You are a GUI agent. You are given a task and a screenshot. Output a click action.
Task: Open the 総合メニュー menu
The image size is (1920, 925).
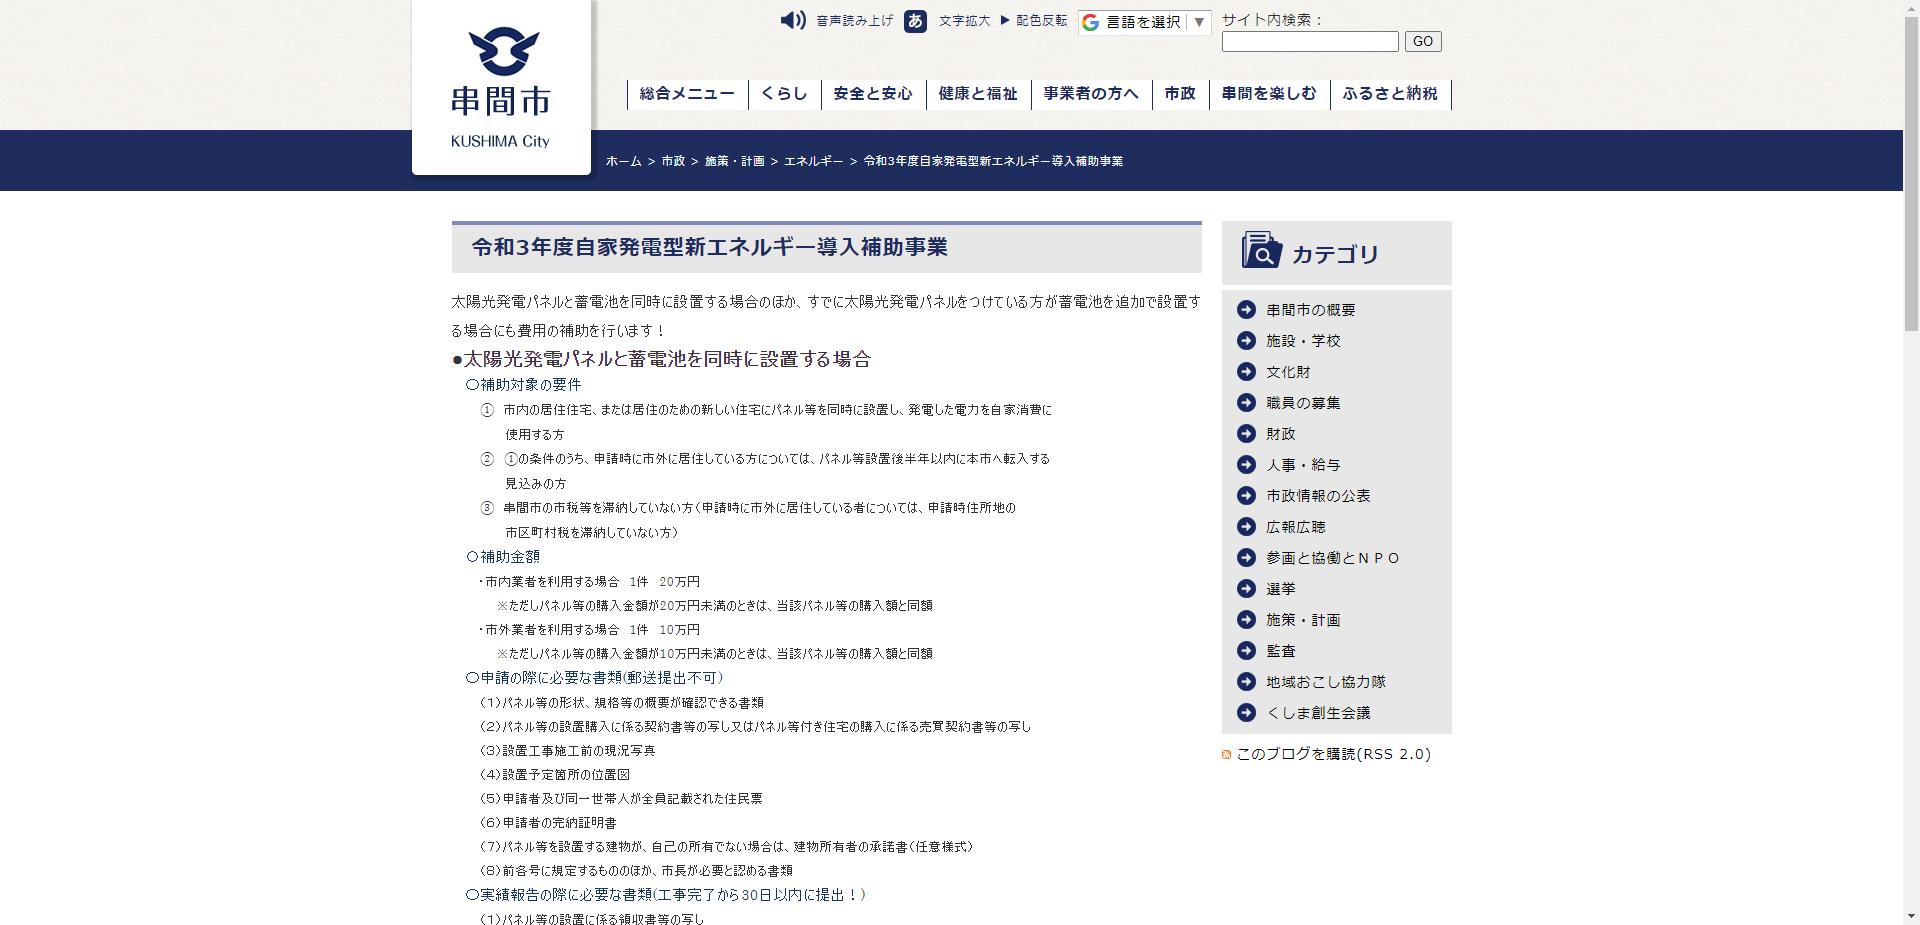(685, 94)
